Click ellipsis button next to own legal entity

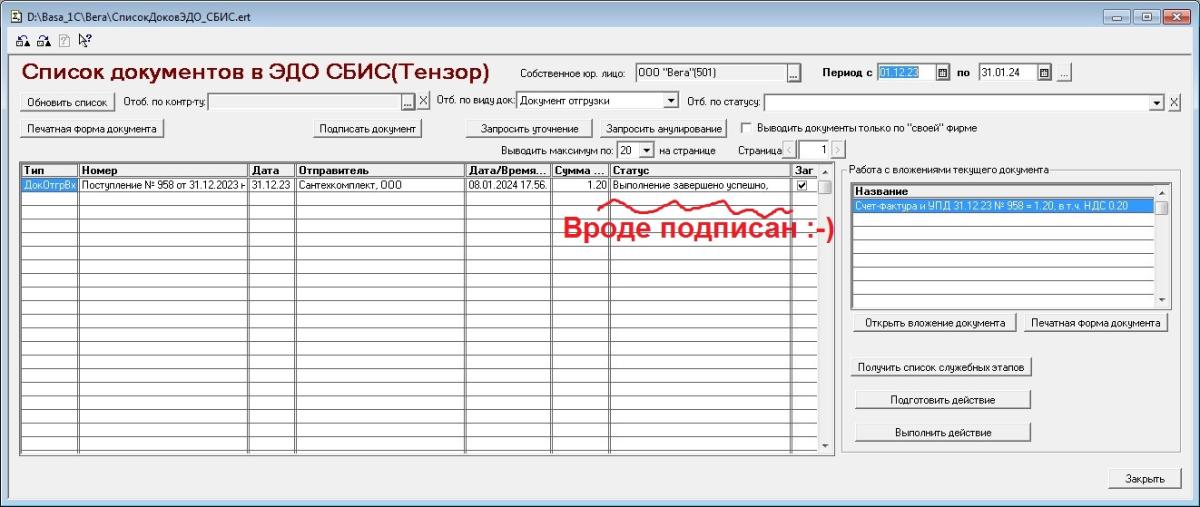tap(794, 73)
